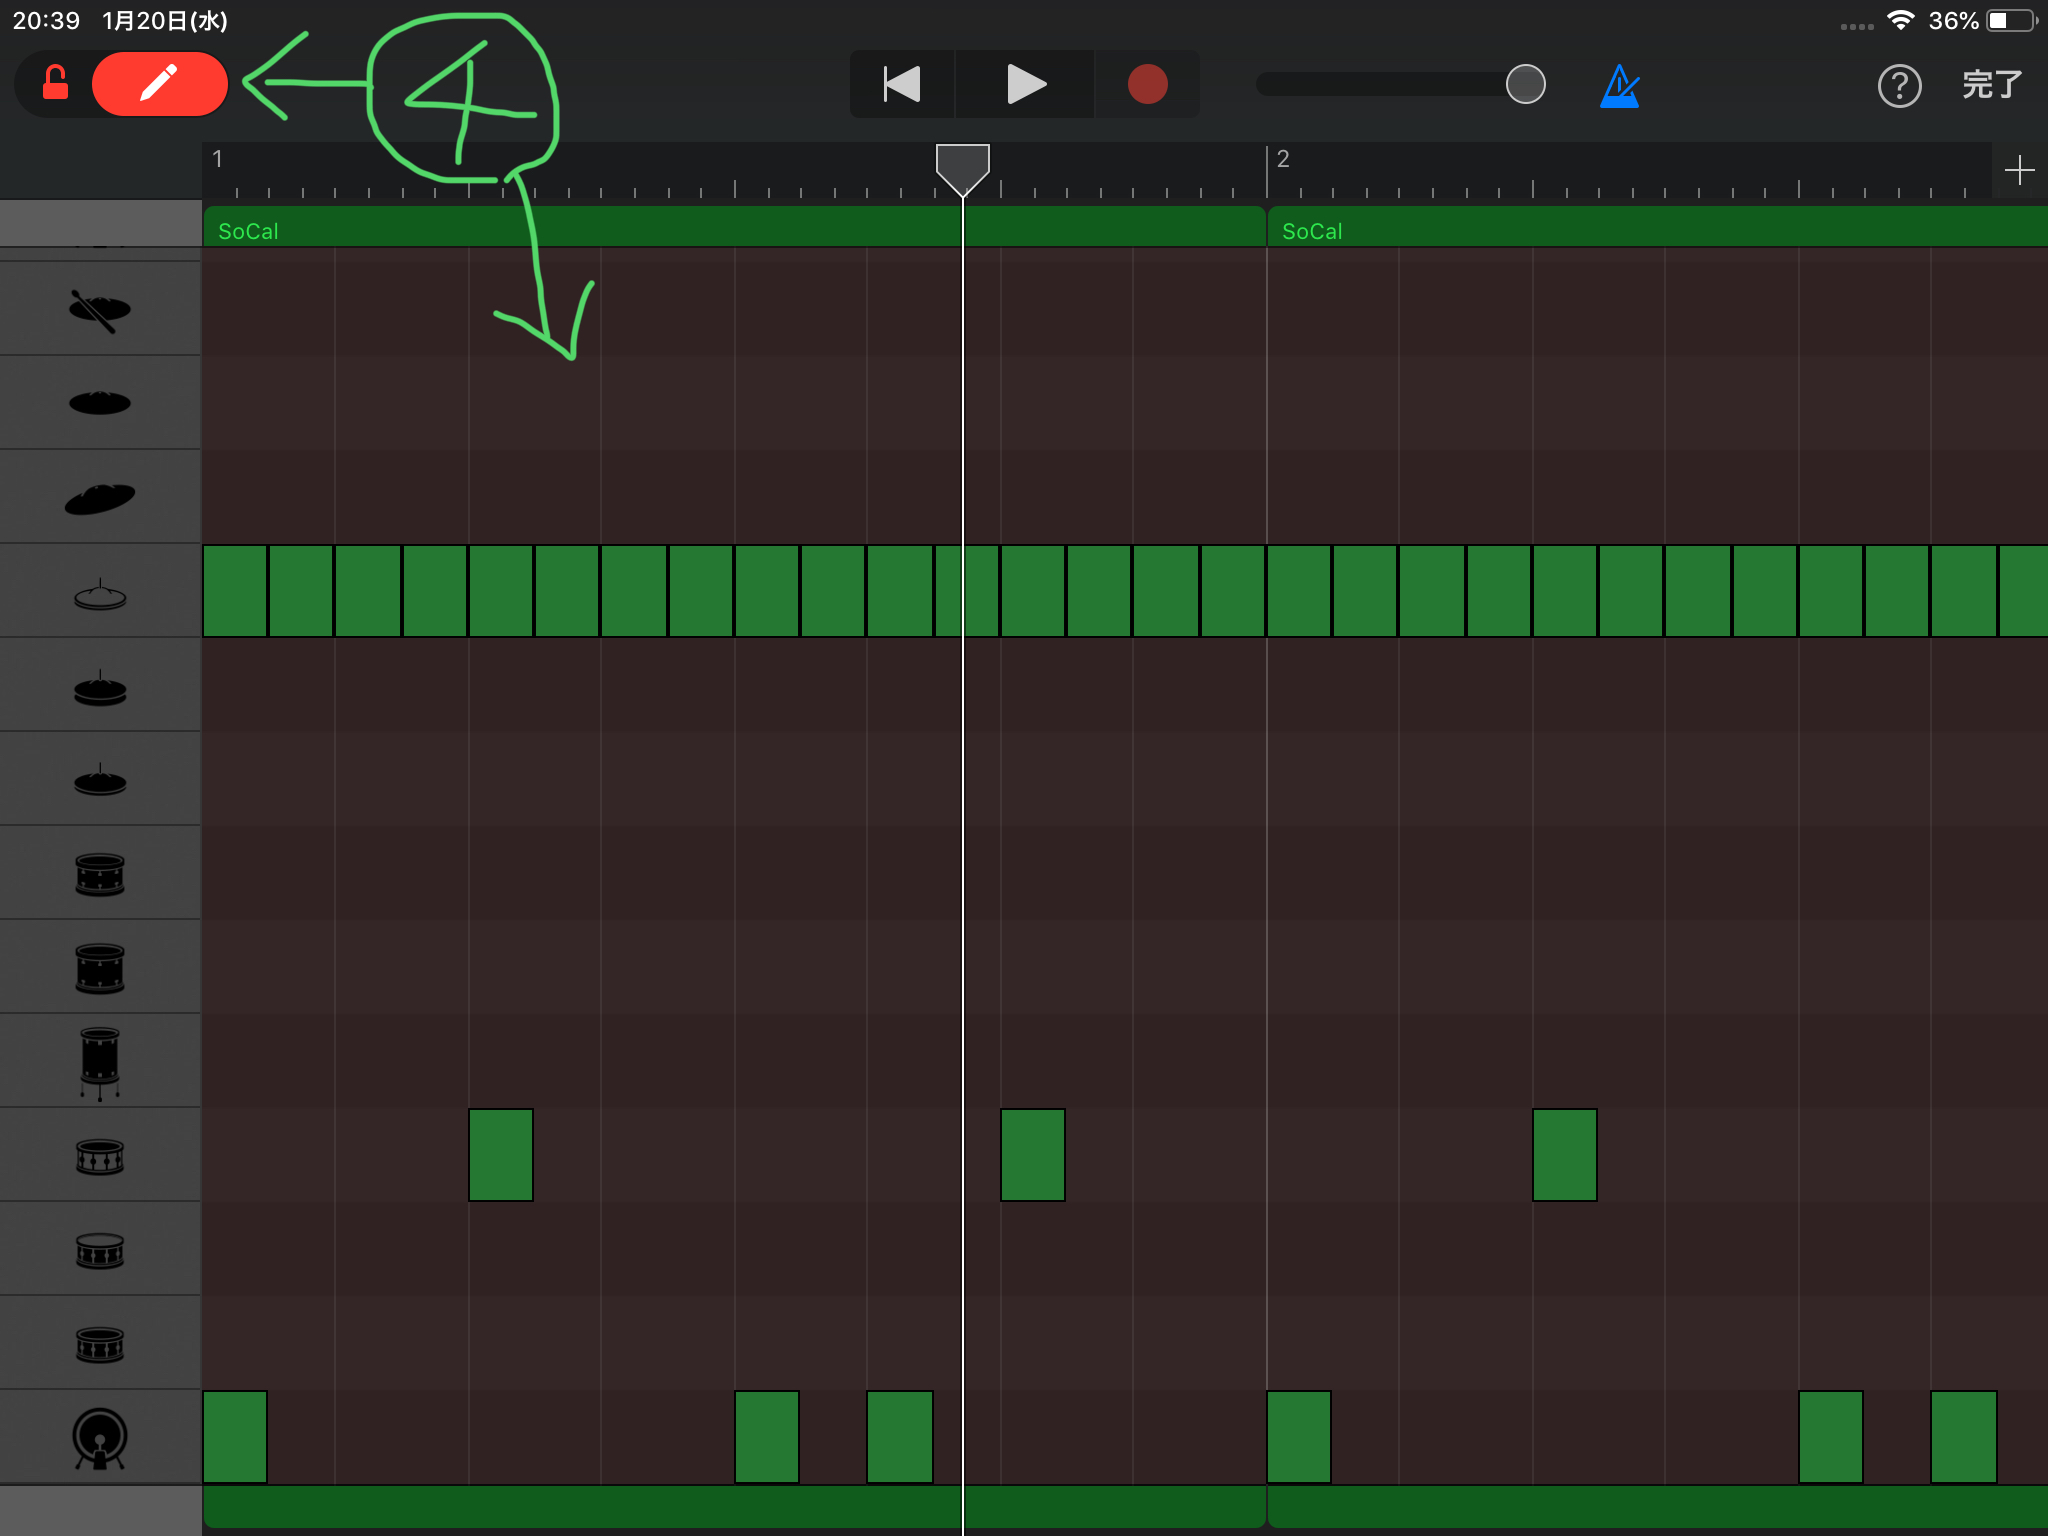The image size is (2048, 1536).
Task: Select the first solid hi-hat icon
Action: (x=100, y=688)
